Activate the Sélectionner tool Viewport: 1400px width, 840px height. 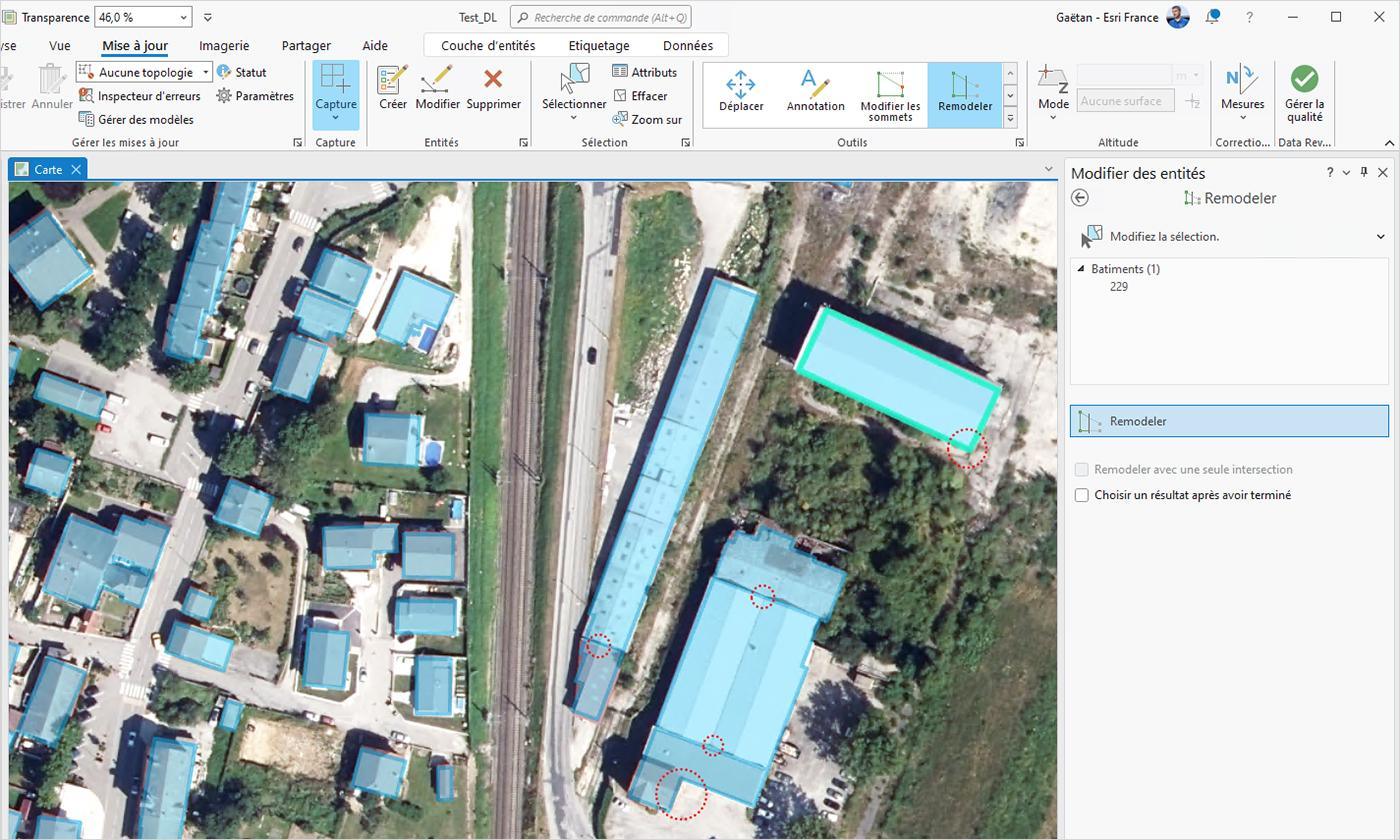[574, 86]
